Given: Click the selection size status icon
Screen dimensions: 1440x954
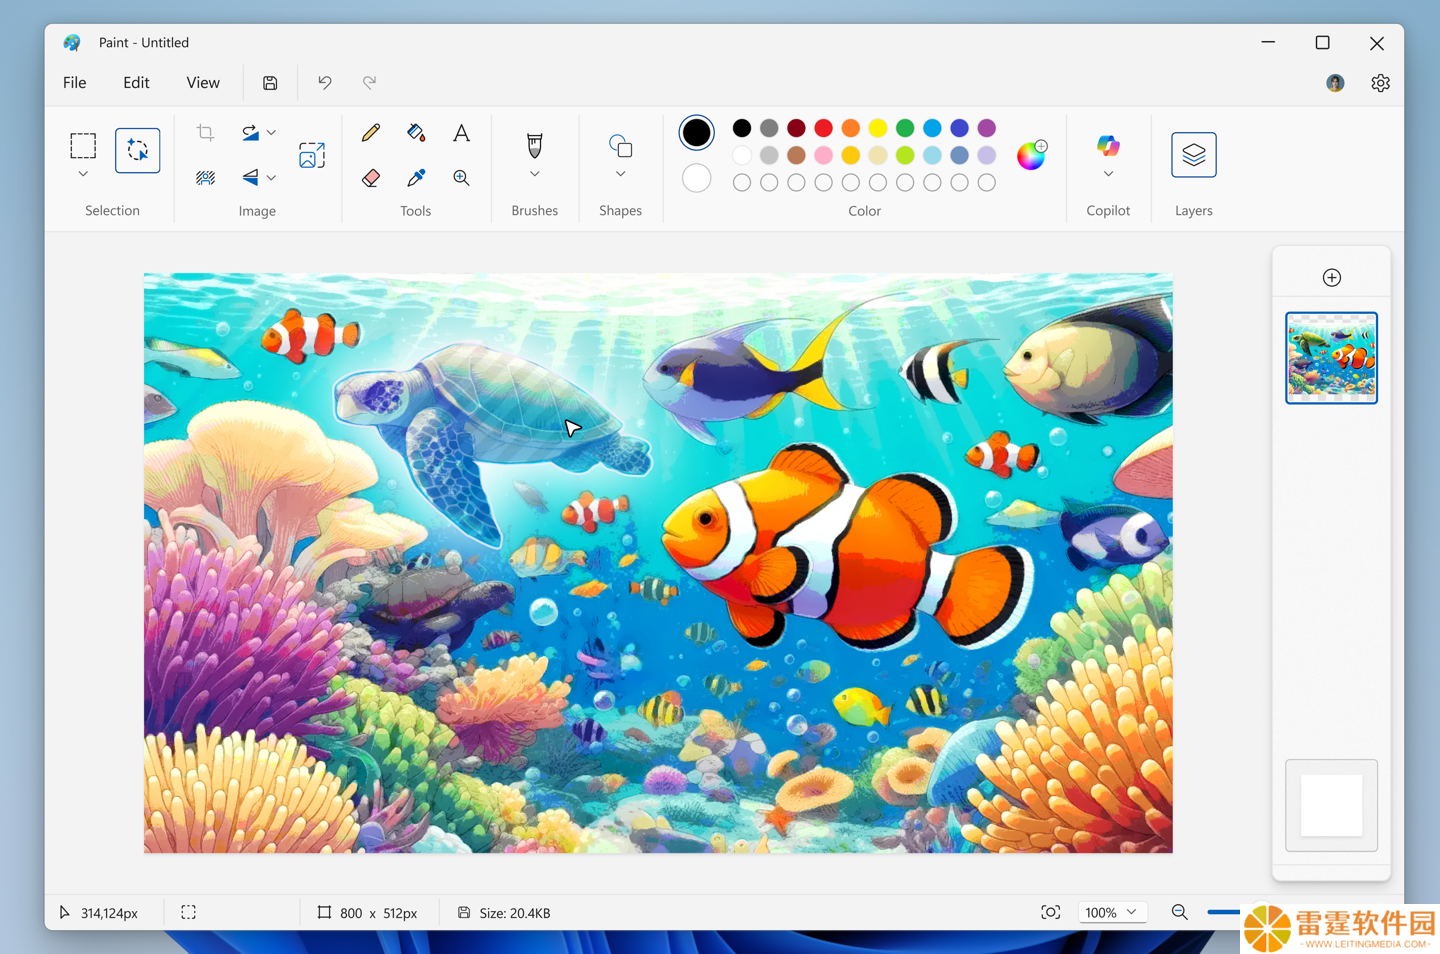Looking at the screenshot, I should coord(189,912).
